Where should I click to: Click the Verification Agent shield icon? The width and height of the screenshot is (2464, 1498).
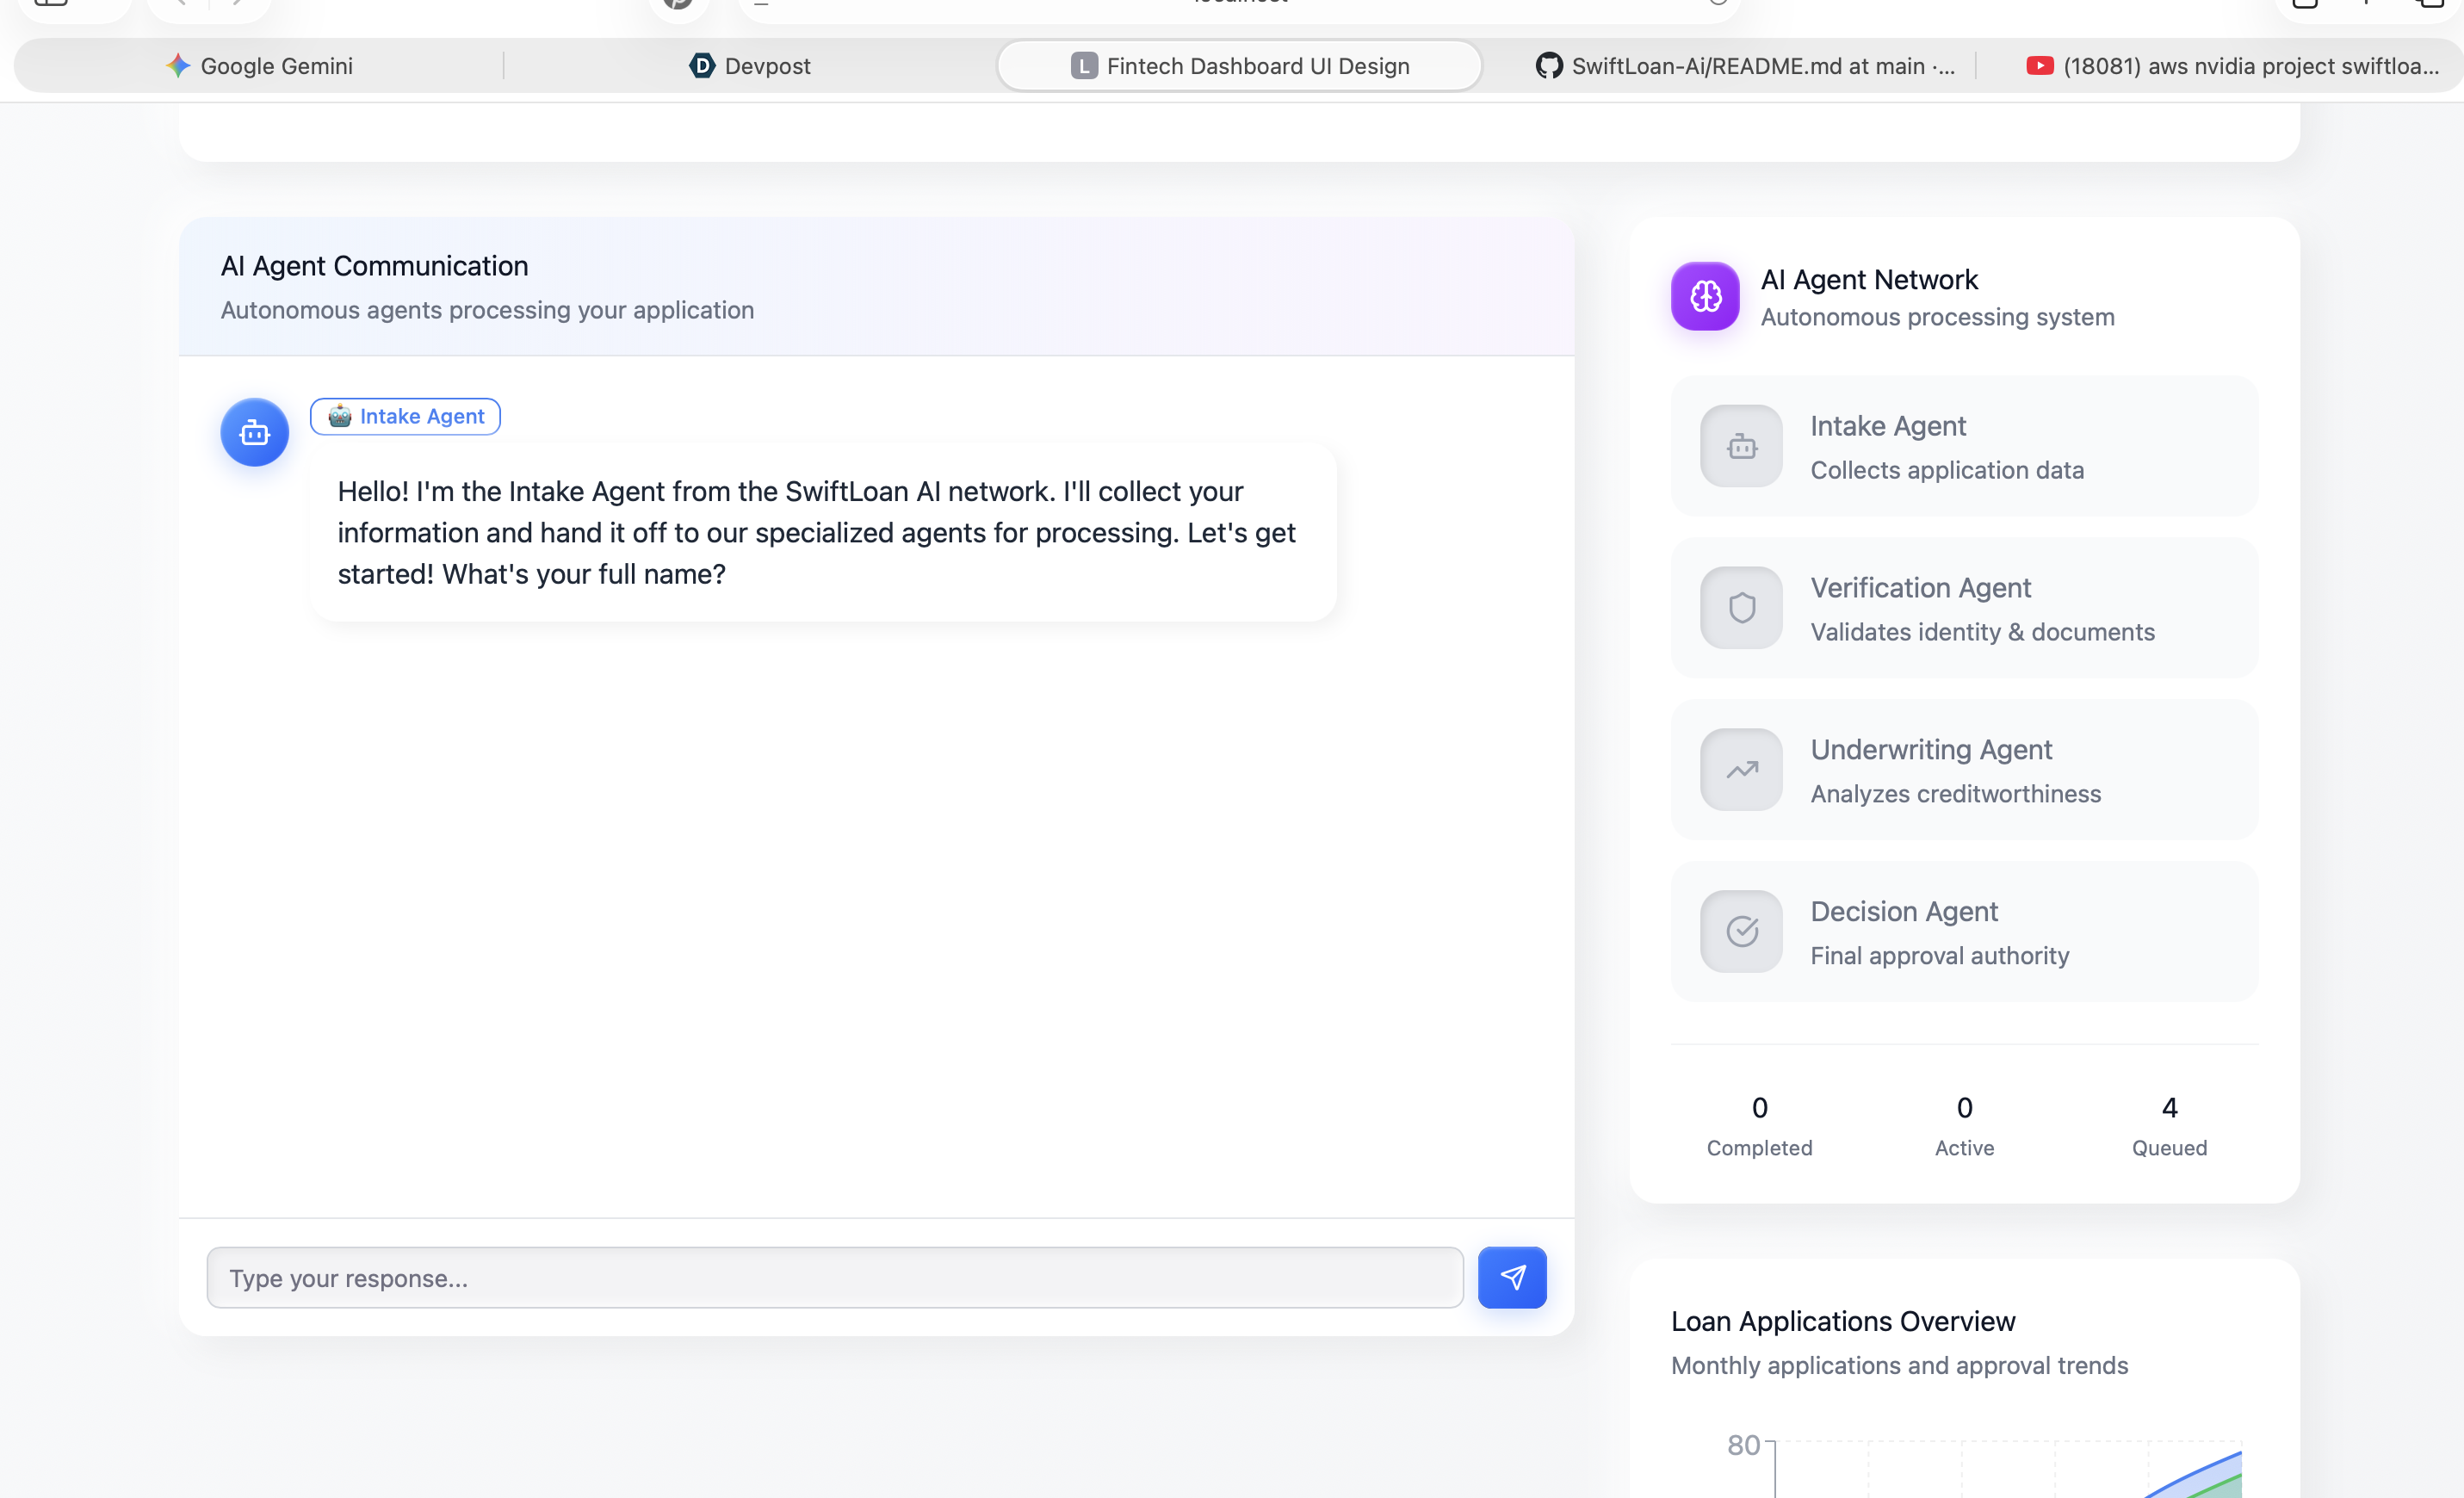click(1741, 608)
